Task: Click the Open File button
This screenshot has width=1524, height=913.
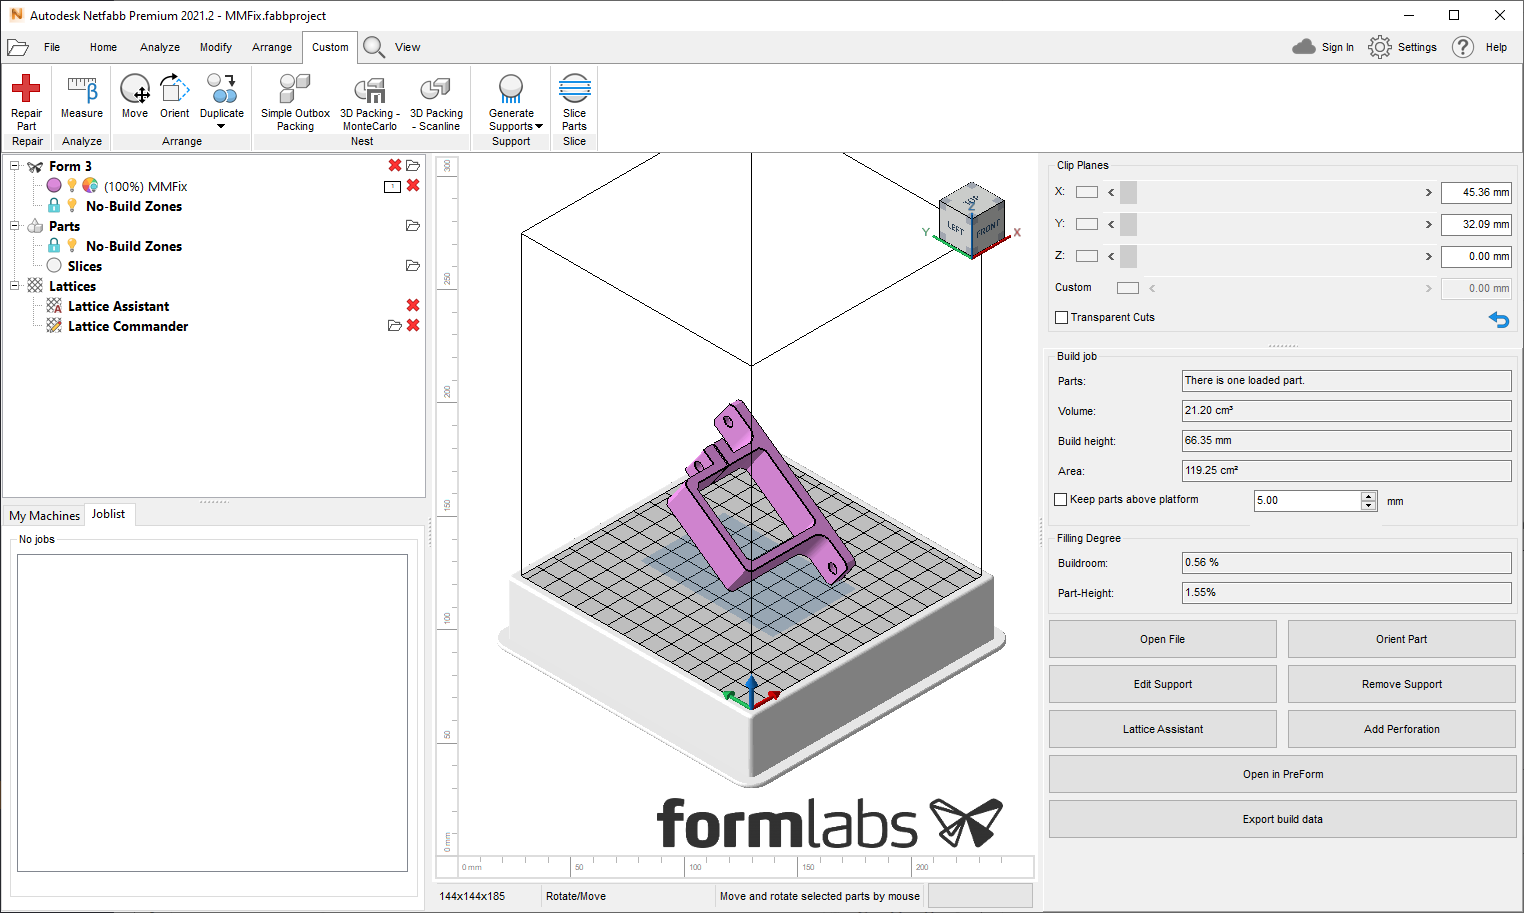Action: click(x=1163, y=639)
